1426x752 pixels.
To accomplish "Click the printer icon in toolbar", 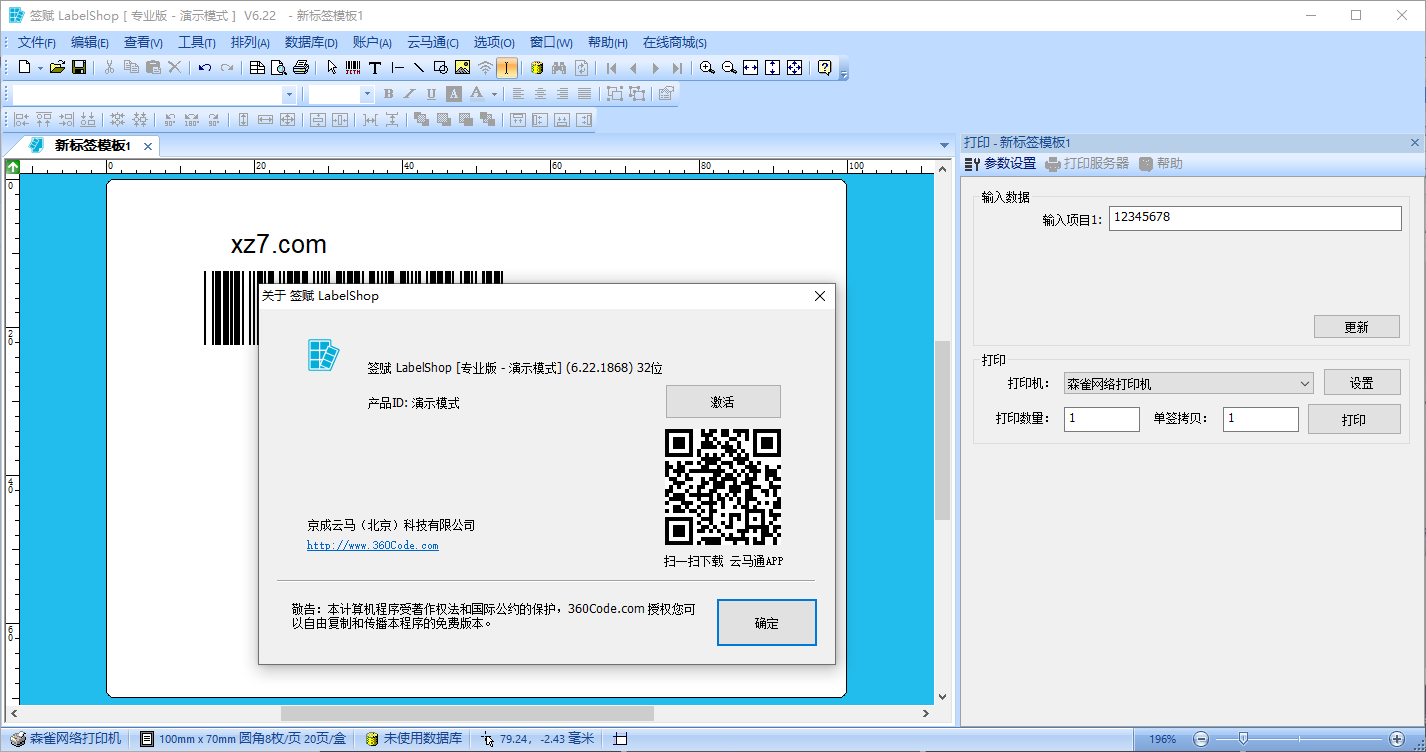I will click(301, 68).
